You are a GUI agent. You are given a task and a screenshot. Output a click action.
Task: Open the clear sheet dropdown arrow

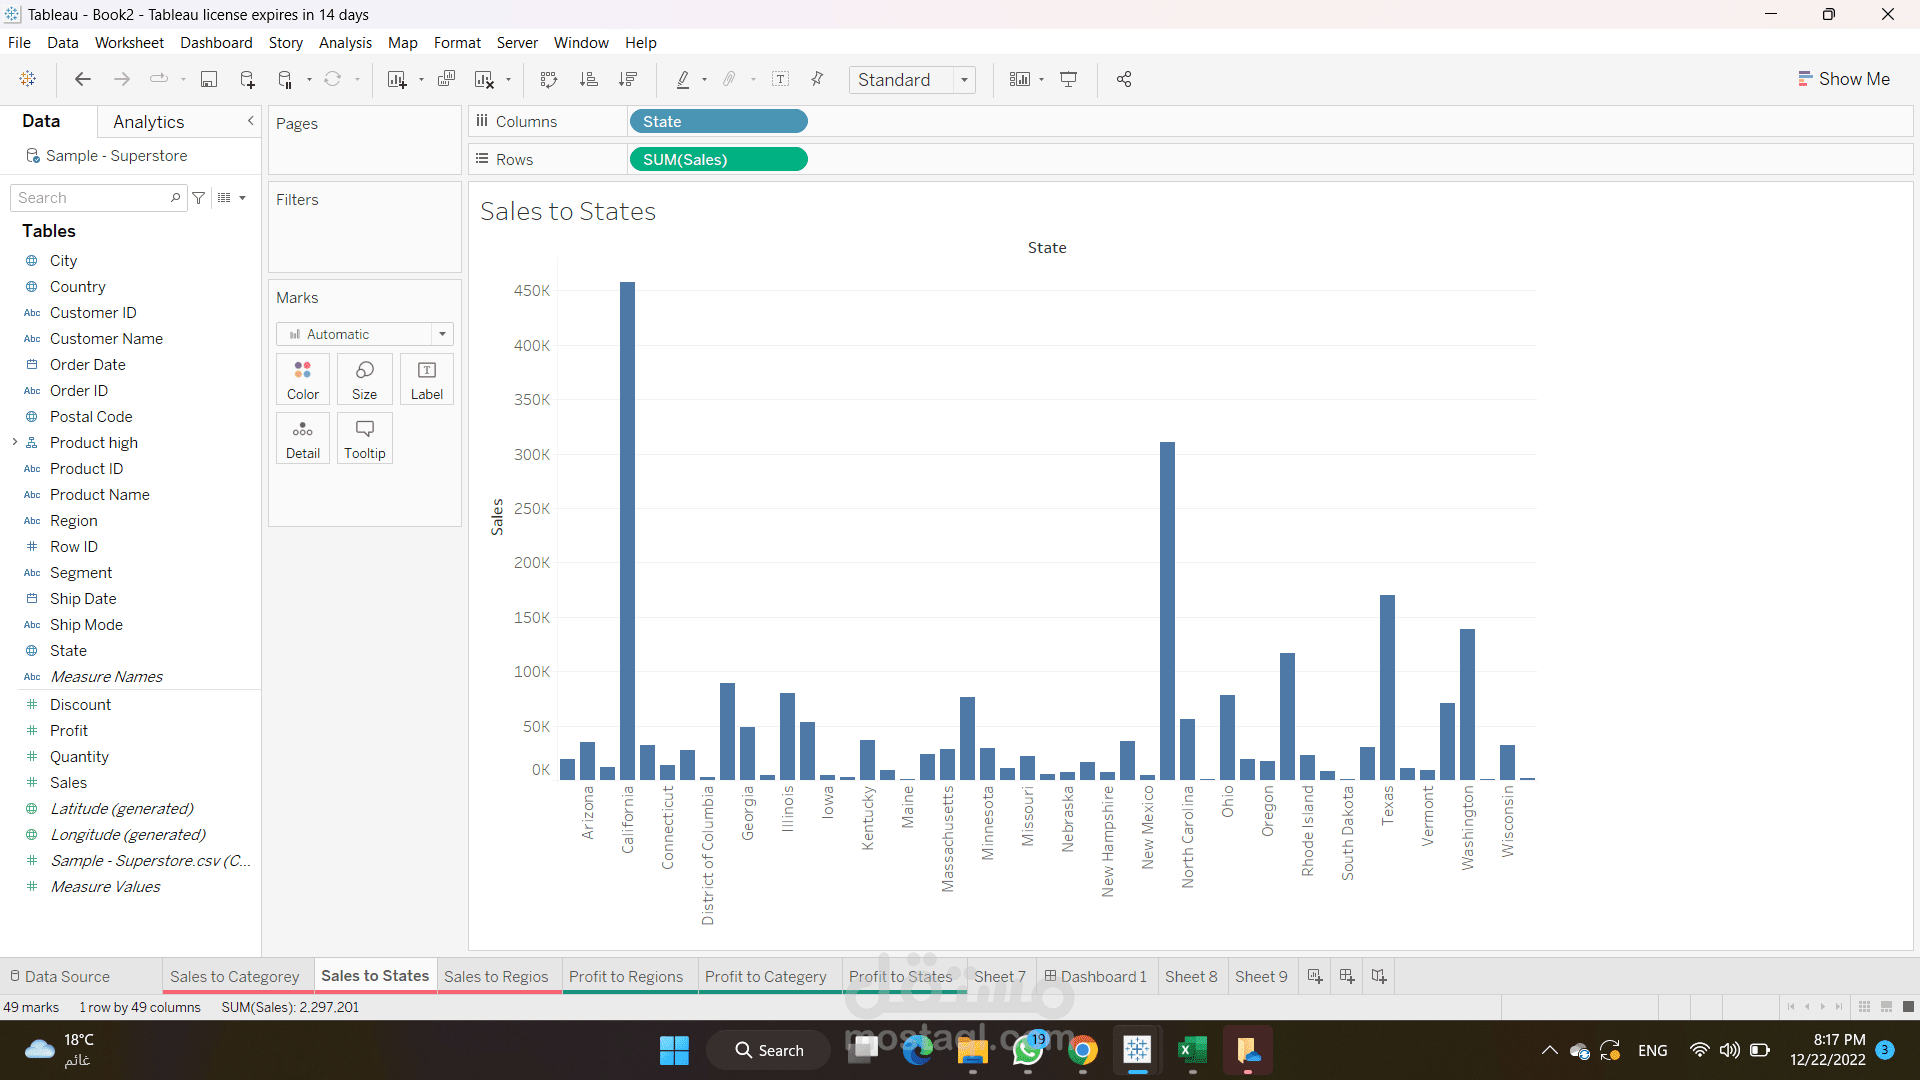click(509, 80)
